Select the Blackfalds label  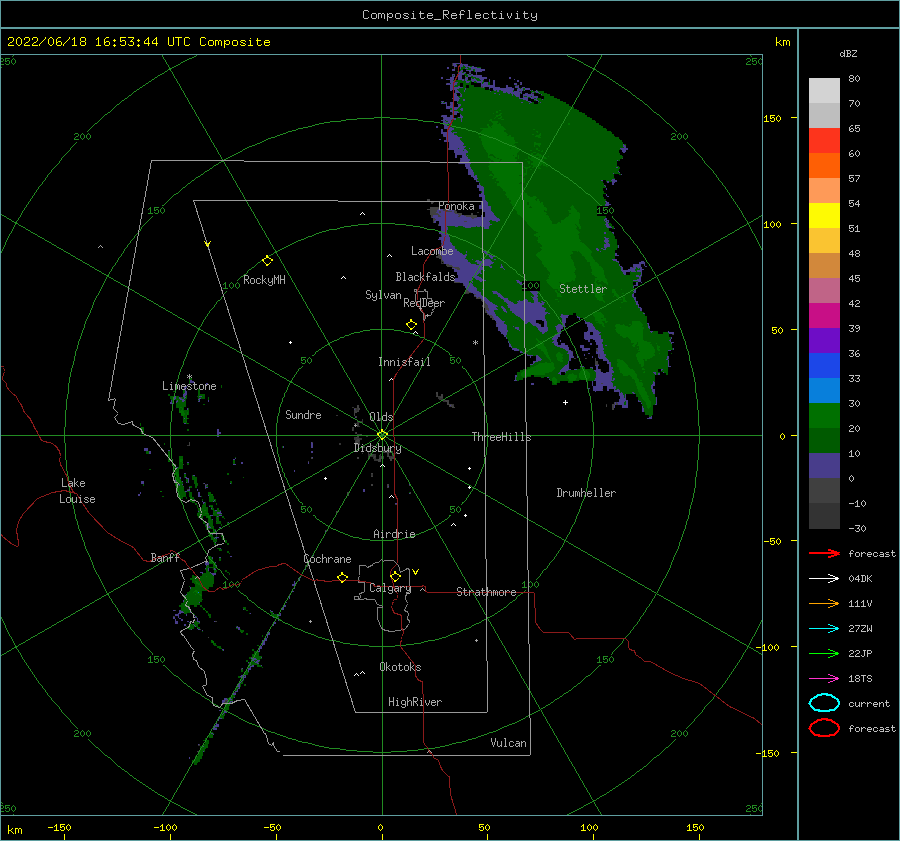425,277
